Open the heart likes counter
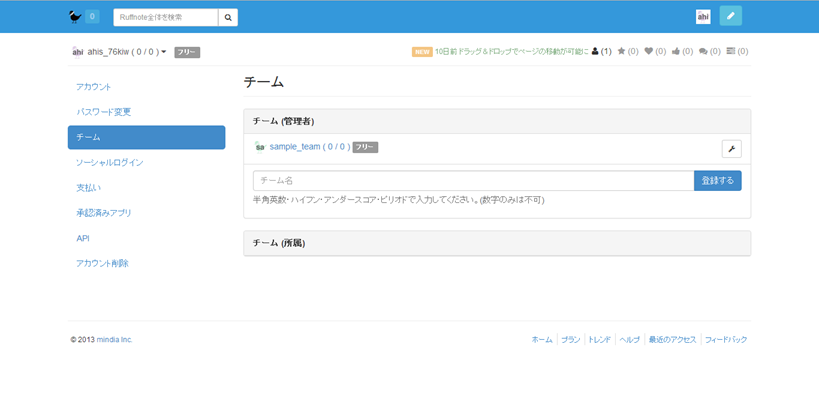 coord(648,51)
